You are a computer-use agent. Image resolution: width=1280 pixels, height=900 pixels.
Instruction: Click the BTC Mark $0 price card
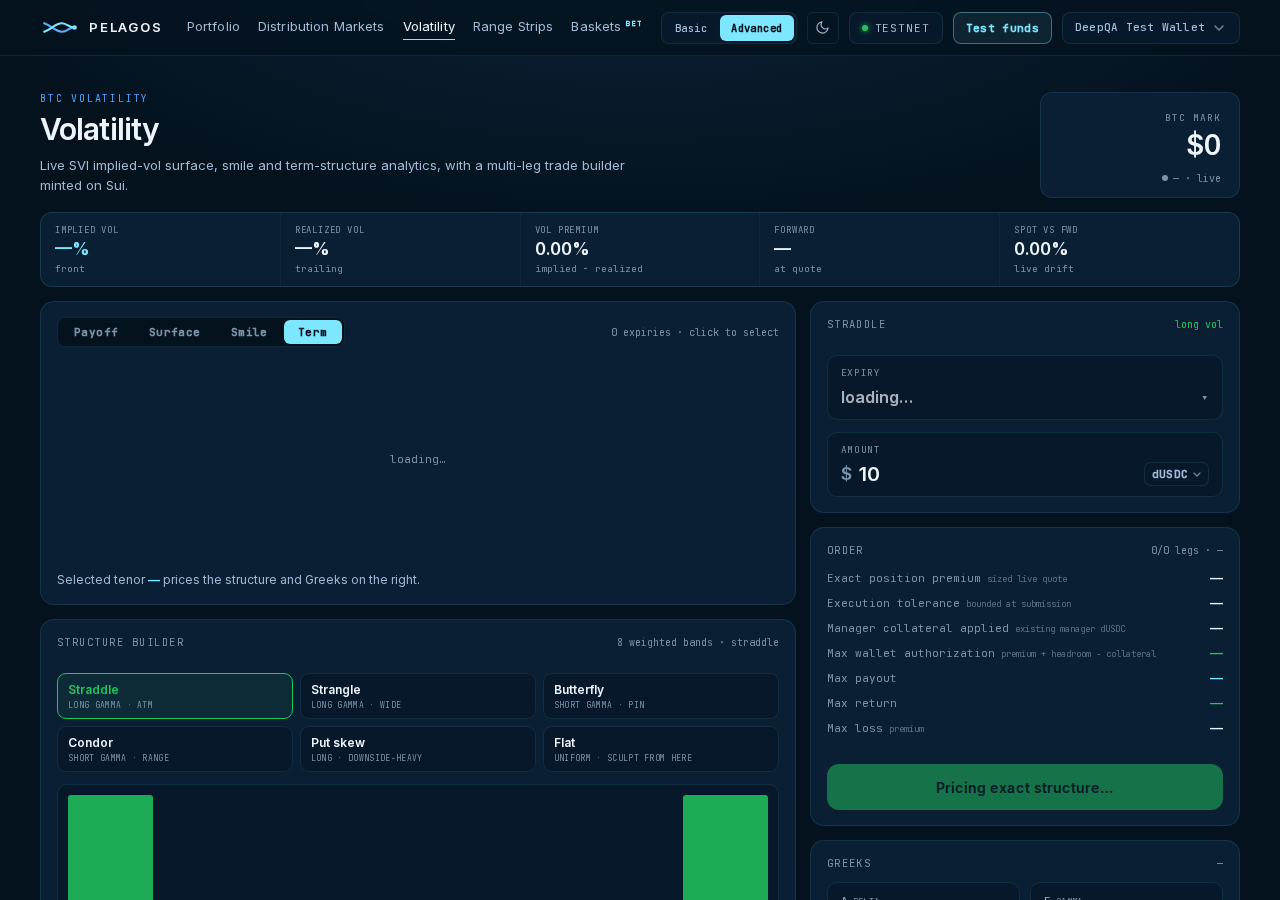[1140, 145]
